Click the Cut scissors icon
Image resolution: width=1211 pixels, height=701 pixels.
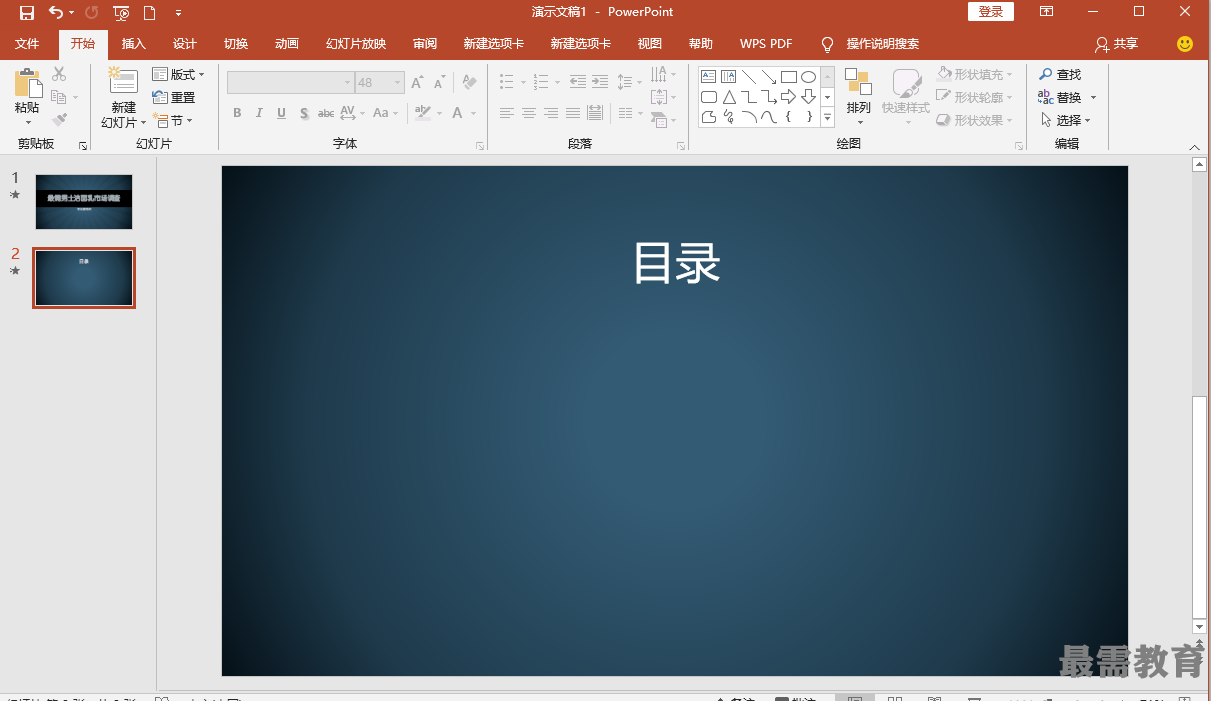click(x=59, y=74)
